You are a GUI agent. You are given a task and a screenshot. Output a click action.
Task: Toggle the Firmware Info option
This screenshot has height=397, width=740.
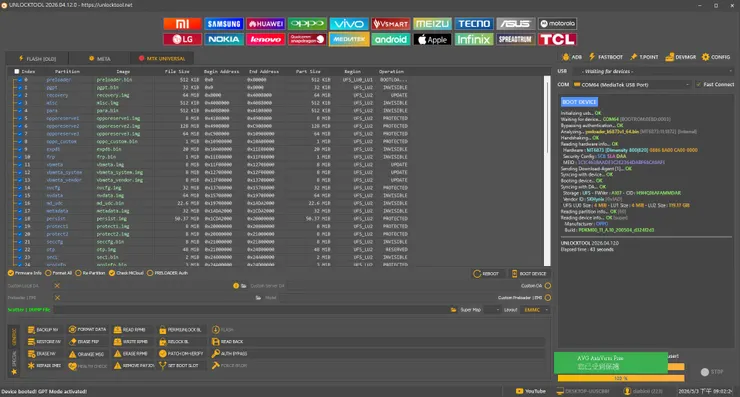(x=25, y=273)
